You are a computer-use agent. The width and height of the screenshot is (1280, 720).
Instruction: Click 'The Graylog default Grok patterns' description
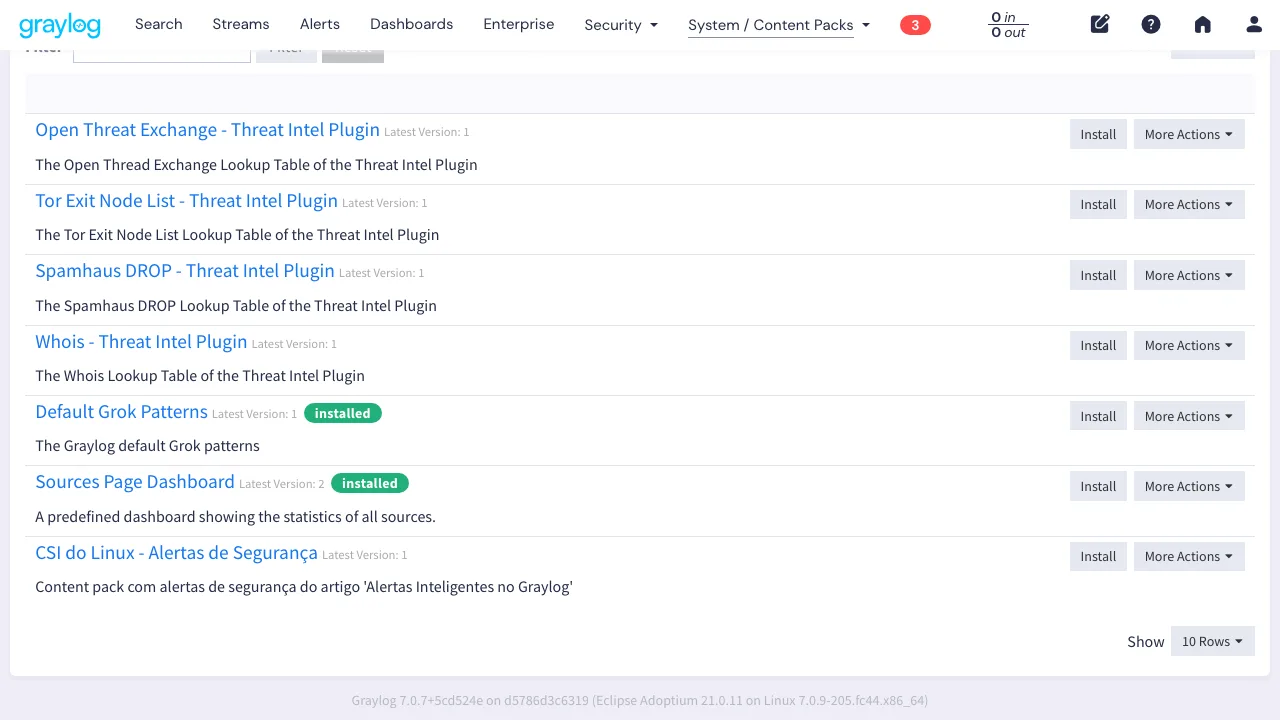pos(147,446)
